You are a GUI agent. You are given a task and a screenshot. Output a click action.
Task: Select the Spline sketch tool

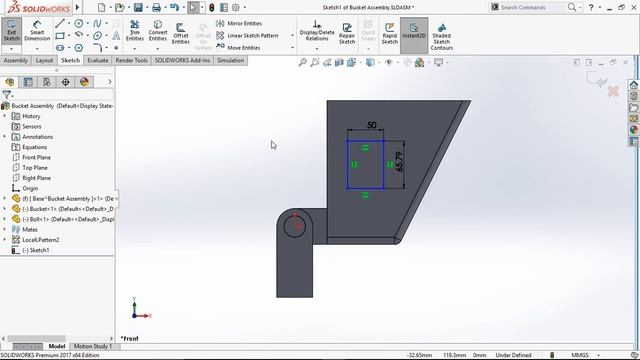pyautogui.click(x=97, y=24)
